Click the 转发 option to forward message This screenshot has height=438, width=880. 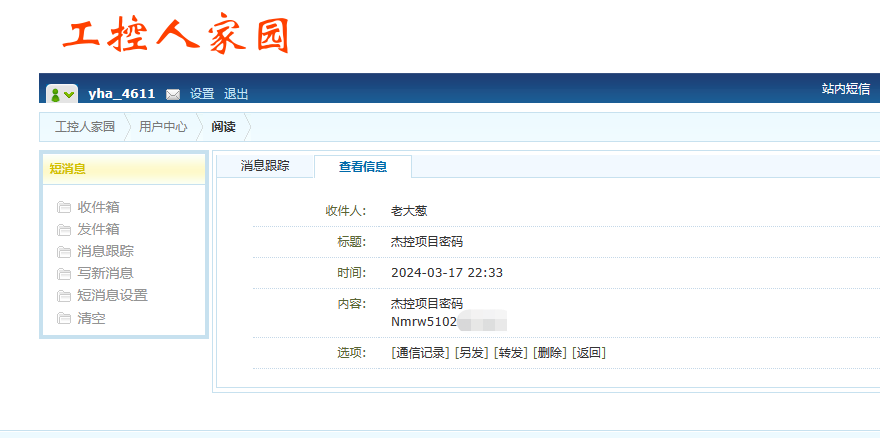(x=510, y=352)
